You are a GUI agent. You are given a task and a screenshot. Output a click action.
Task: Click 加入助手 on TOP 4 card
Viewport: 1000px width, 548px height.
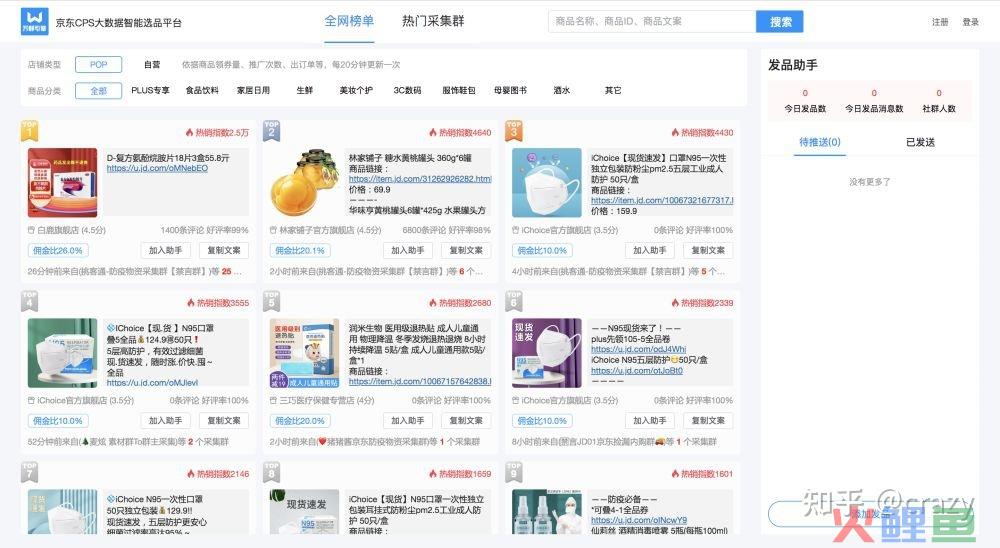(x=166, y=421)
